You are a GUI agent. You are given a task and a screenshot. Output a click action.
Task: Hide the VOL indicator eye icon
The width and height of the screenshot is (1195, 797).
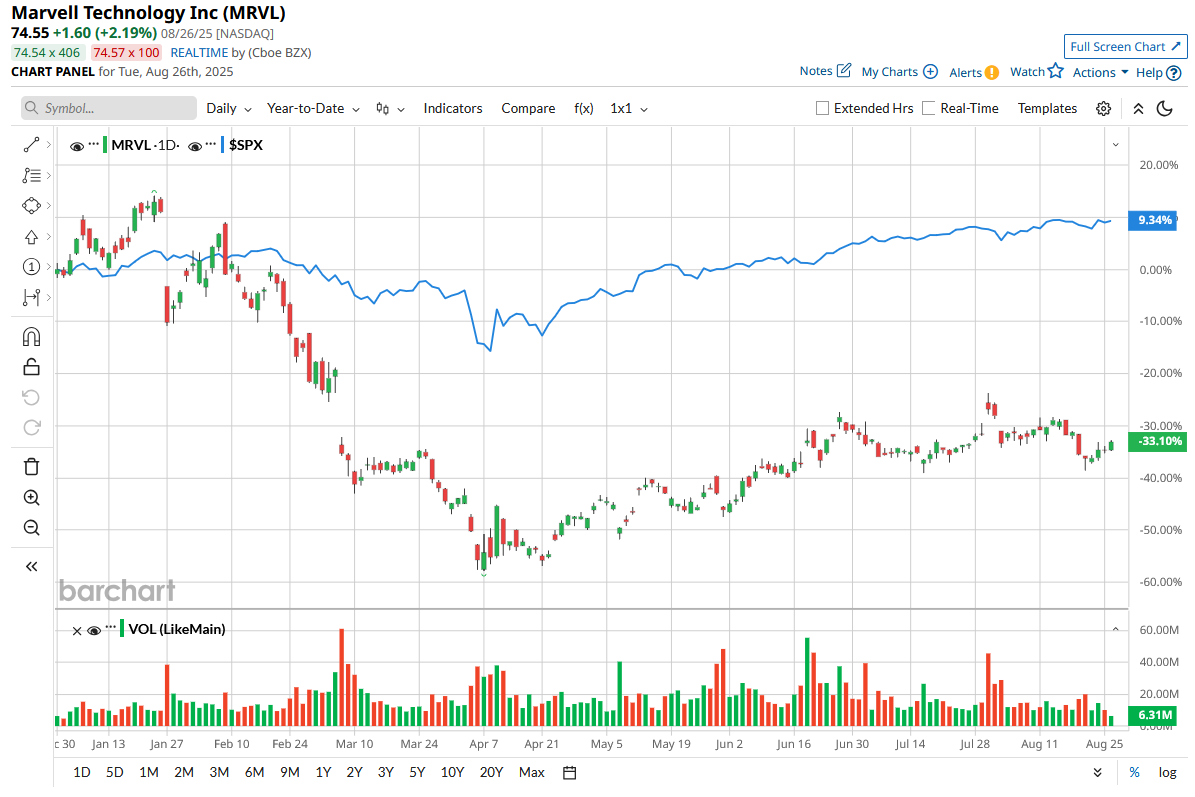94,630
